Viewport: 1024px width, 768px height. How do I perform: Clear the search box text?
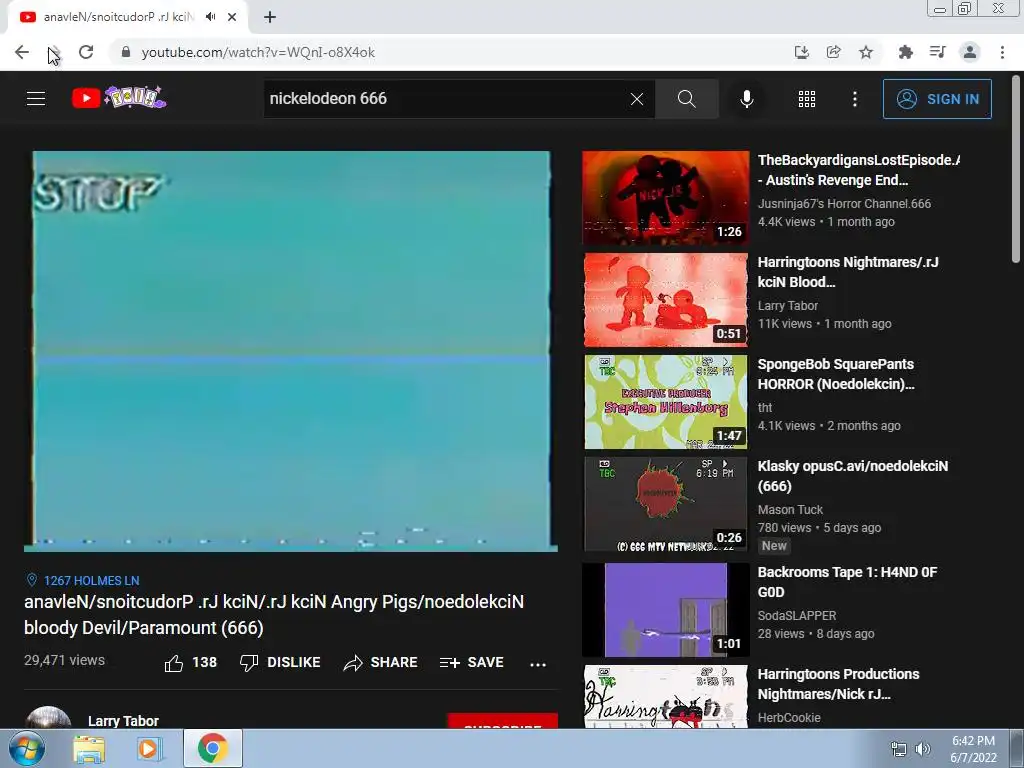pos(637,99)
